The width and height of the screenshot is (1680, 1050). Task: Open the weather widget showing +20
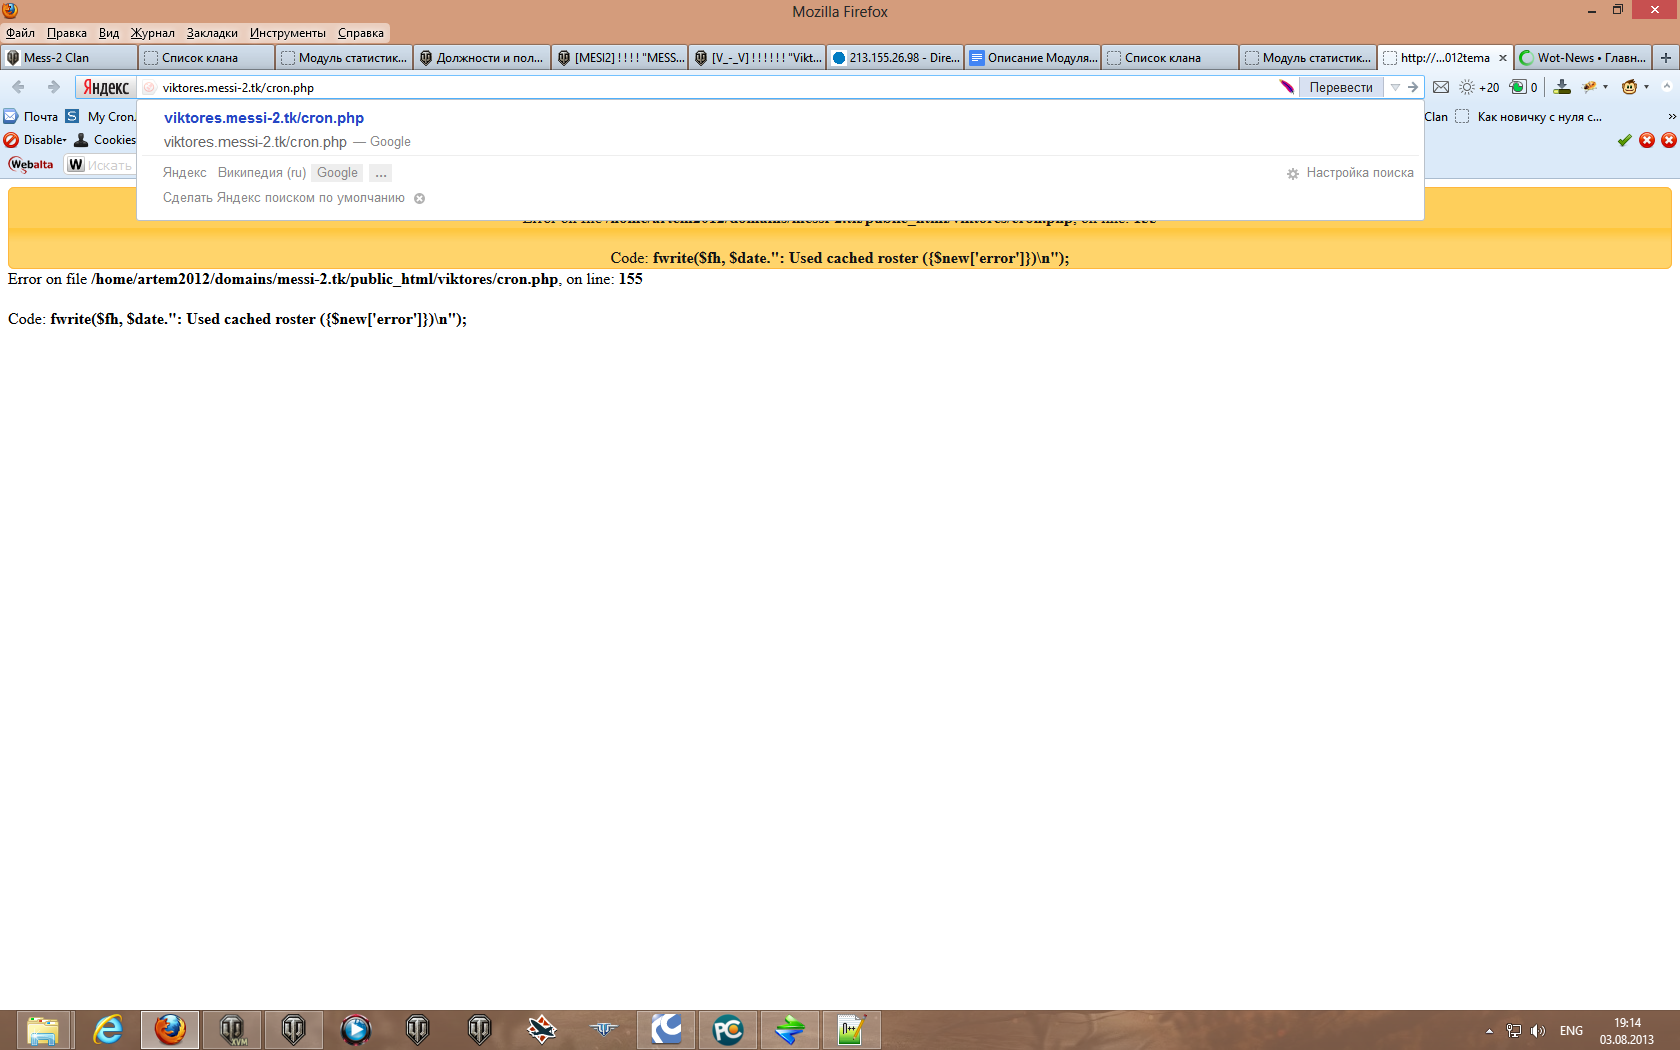coord(1480,87)
